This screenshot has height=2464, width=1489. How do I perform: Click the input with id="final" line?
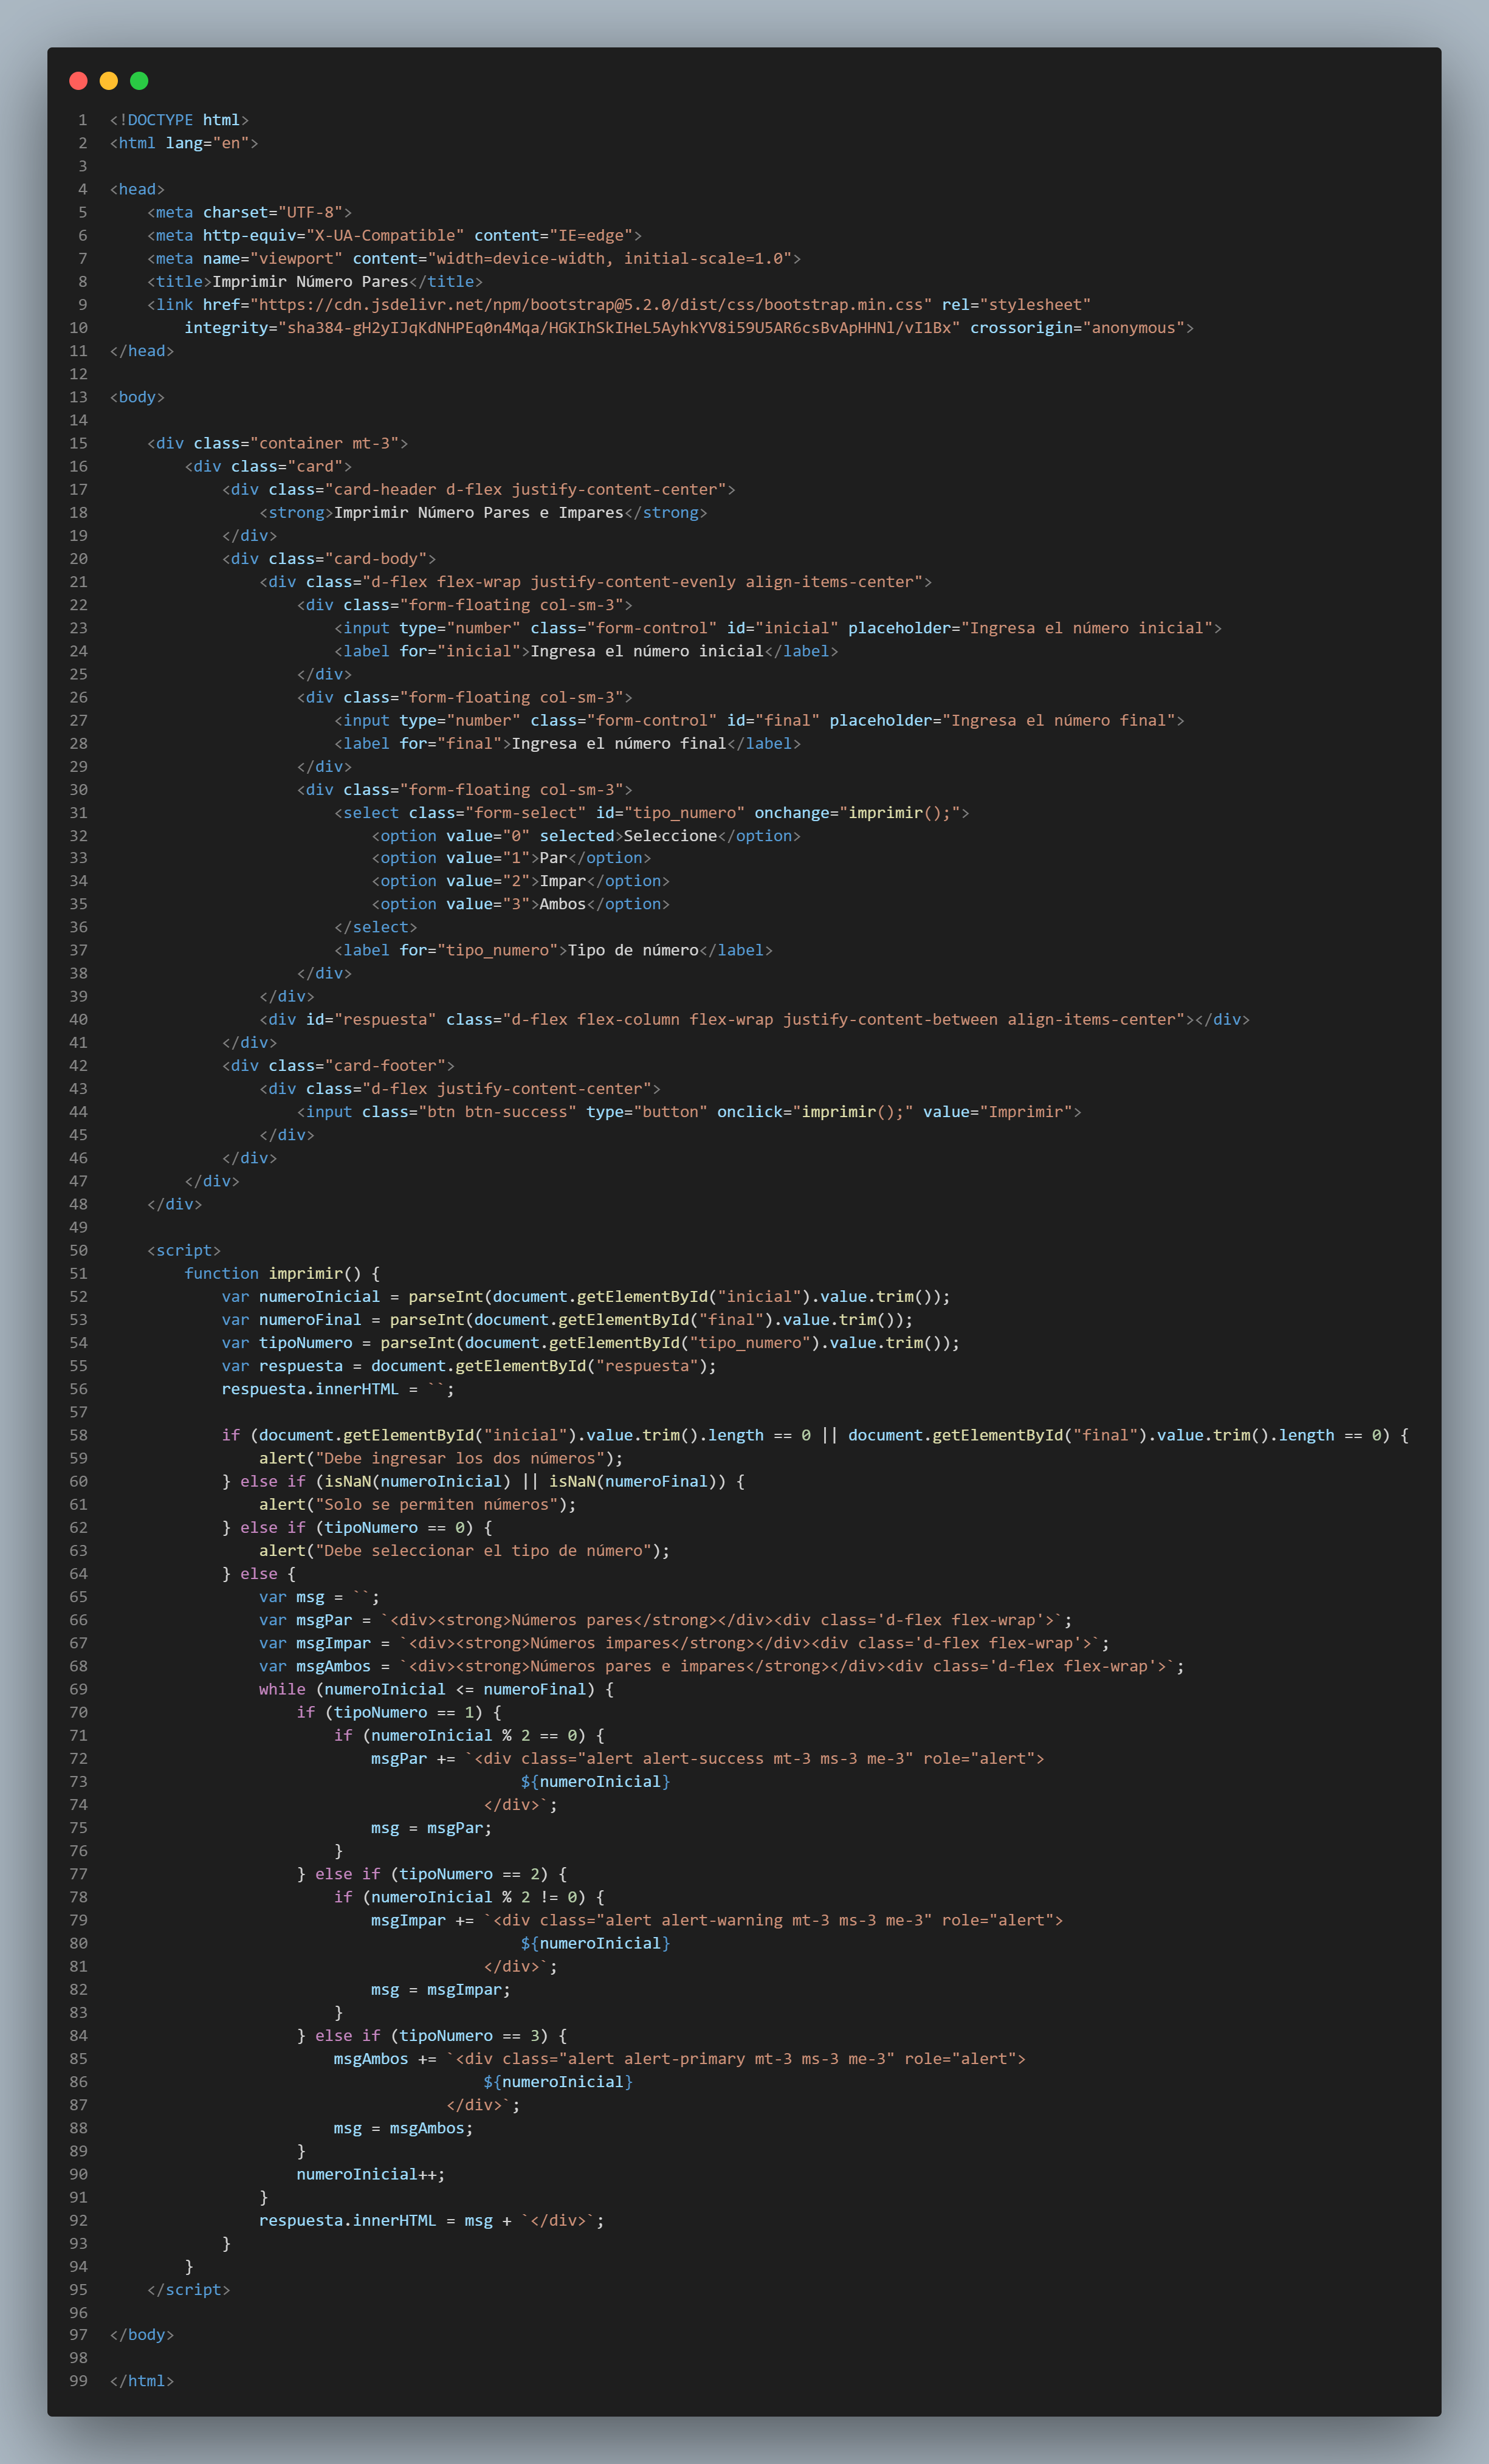click(759, 720)
